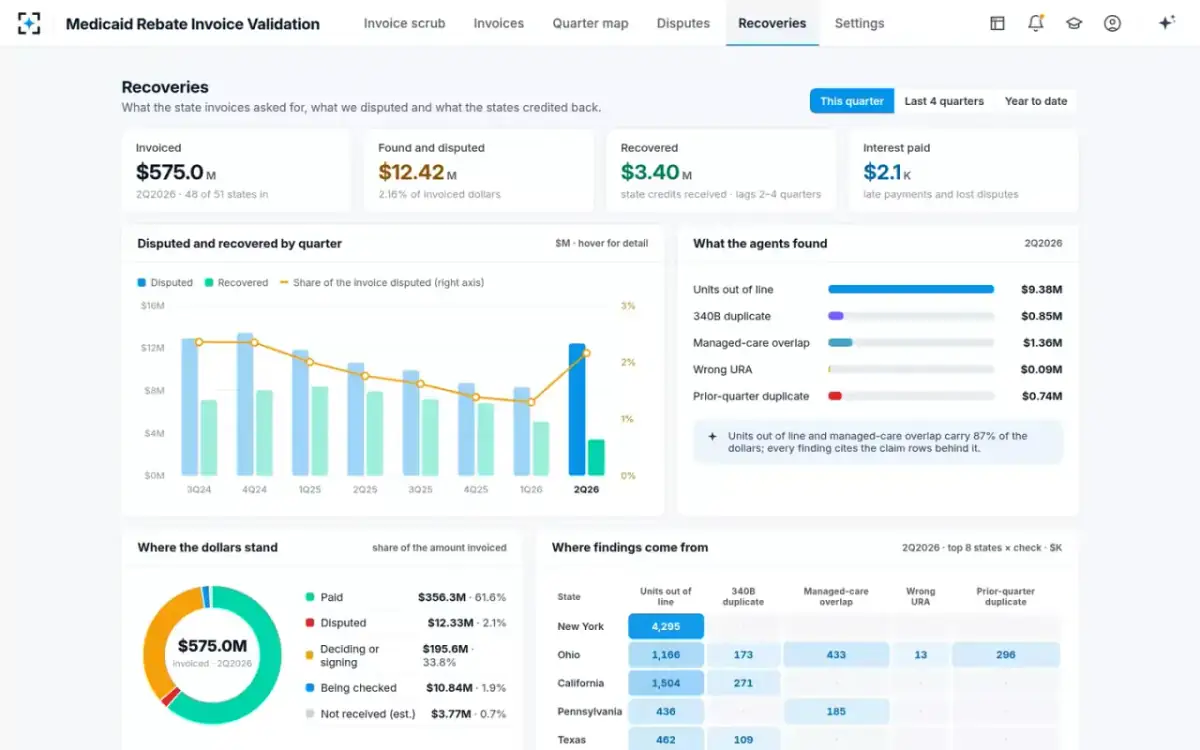Click the New York 4,295 heatmap cell

666,626
